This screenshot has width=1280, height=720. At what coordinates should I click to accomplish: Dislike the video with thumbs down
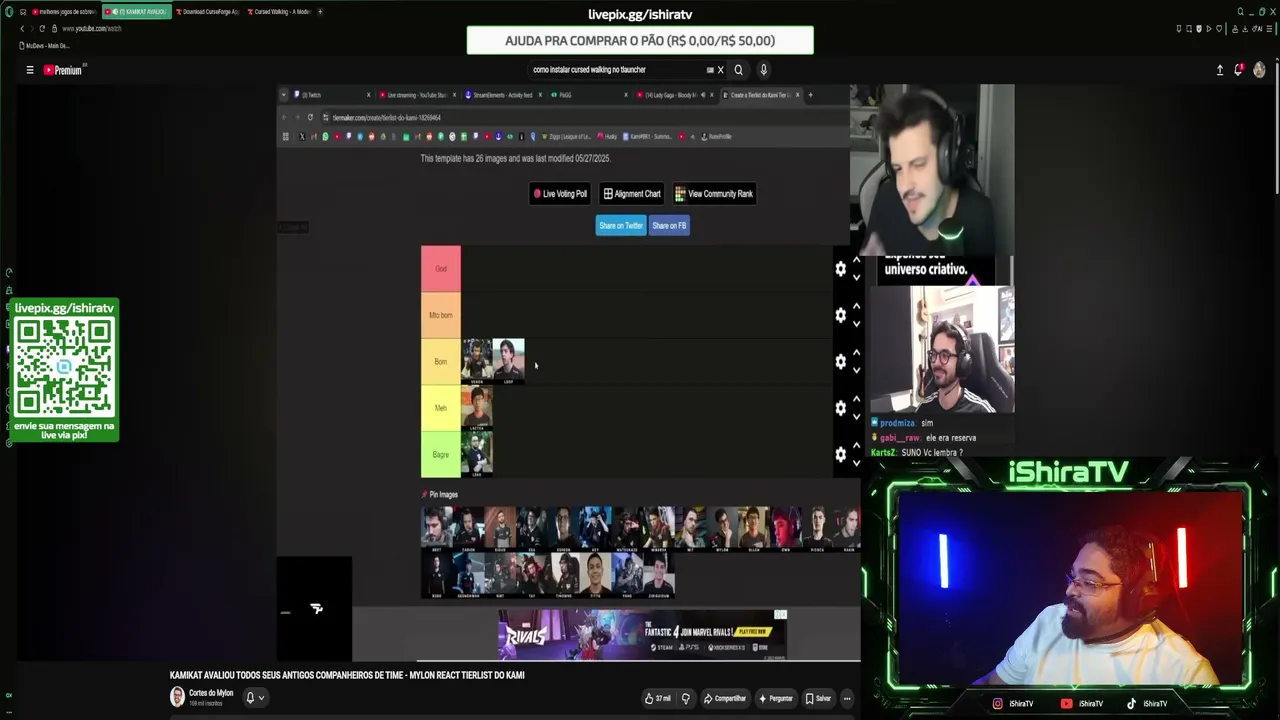point(685,698)
